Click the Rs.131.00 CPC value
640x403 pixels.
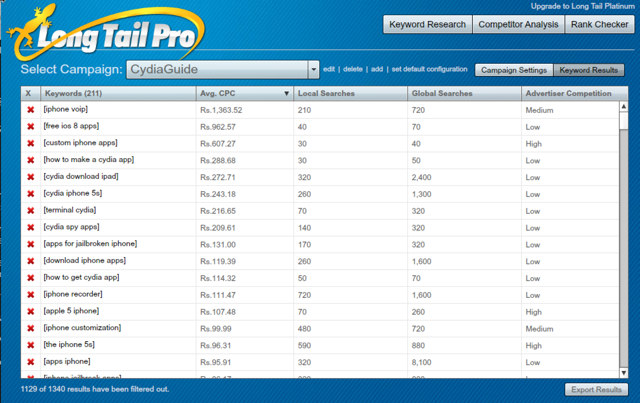(x=218, y=245)
